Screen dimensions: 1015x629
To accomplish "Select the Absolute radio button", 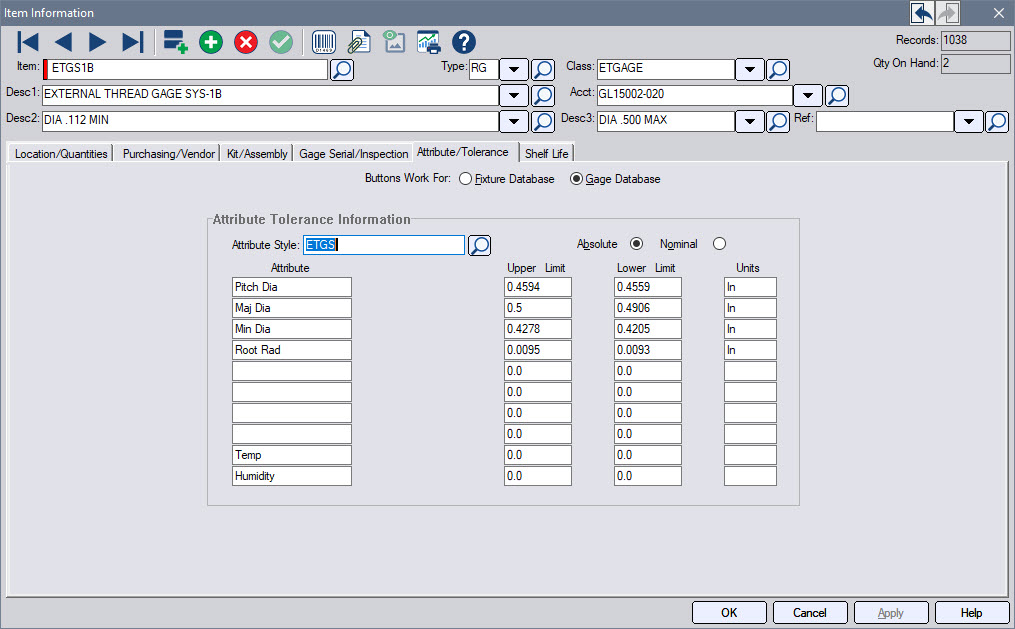I will click(x=637, y=243).
